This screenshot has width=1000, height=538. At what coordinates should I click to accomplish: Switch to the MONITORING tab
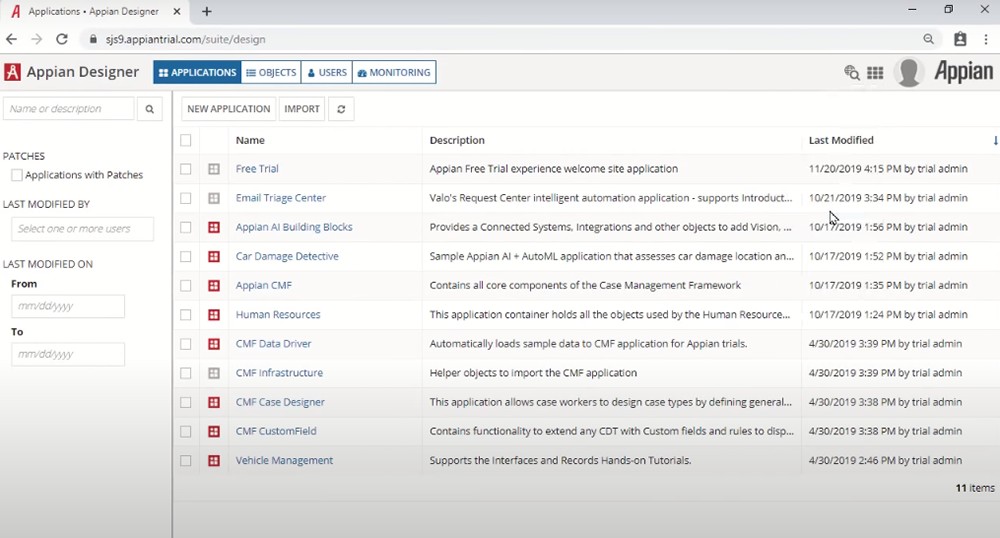393,73
